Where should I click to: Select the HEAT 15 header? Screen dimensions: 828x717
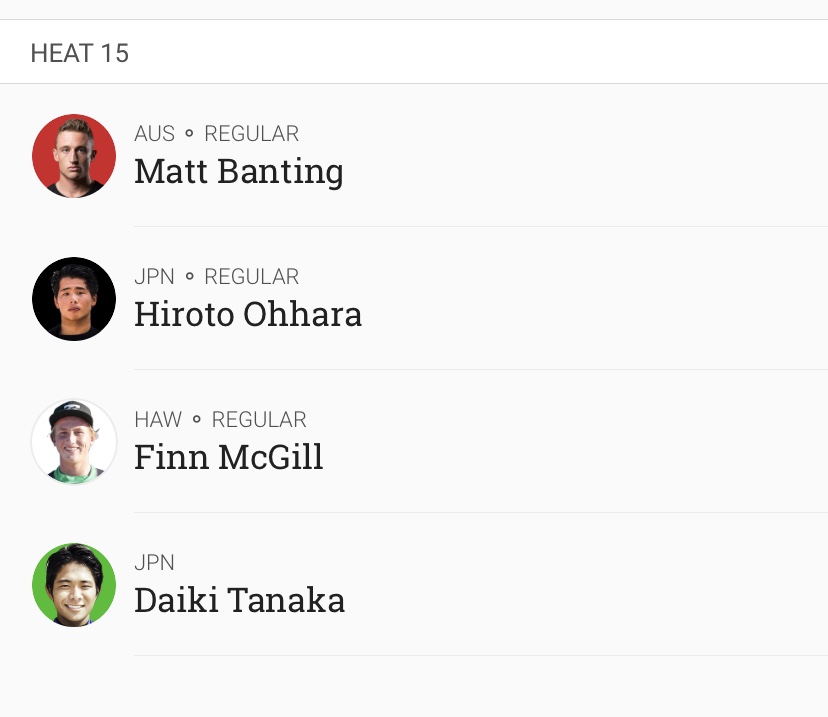pos(80,53)
